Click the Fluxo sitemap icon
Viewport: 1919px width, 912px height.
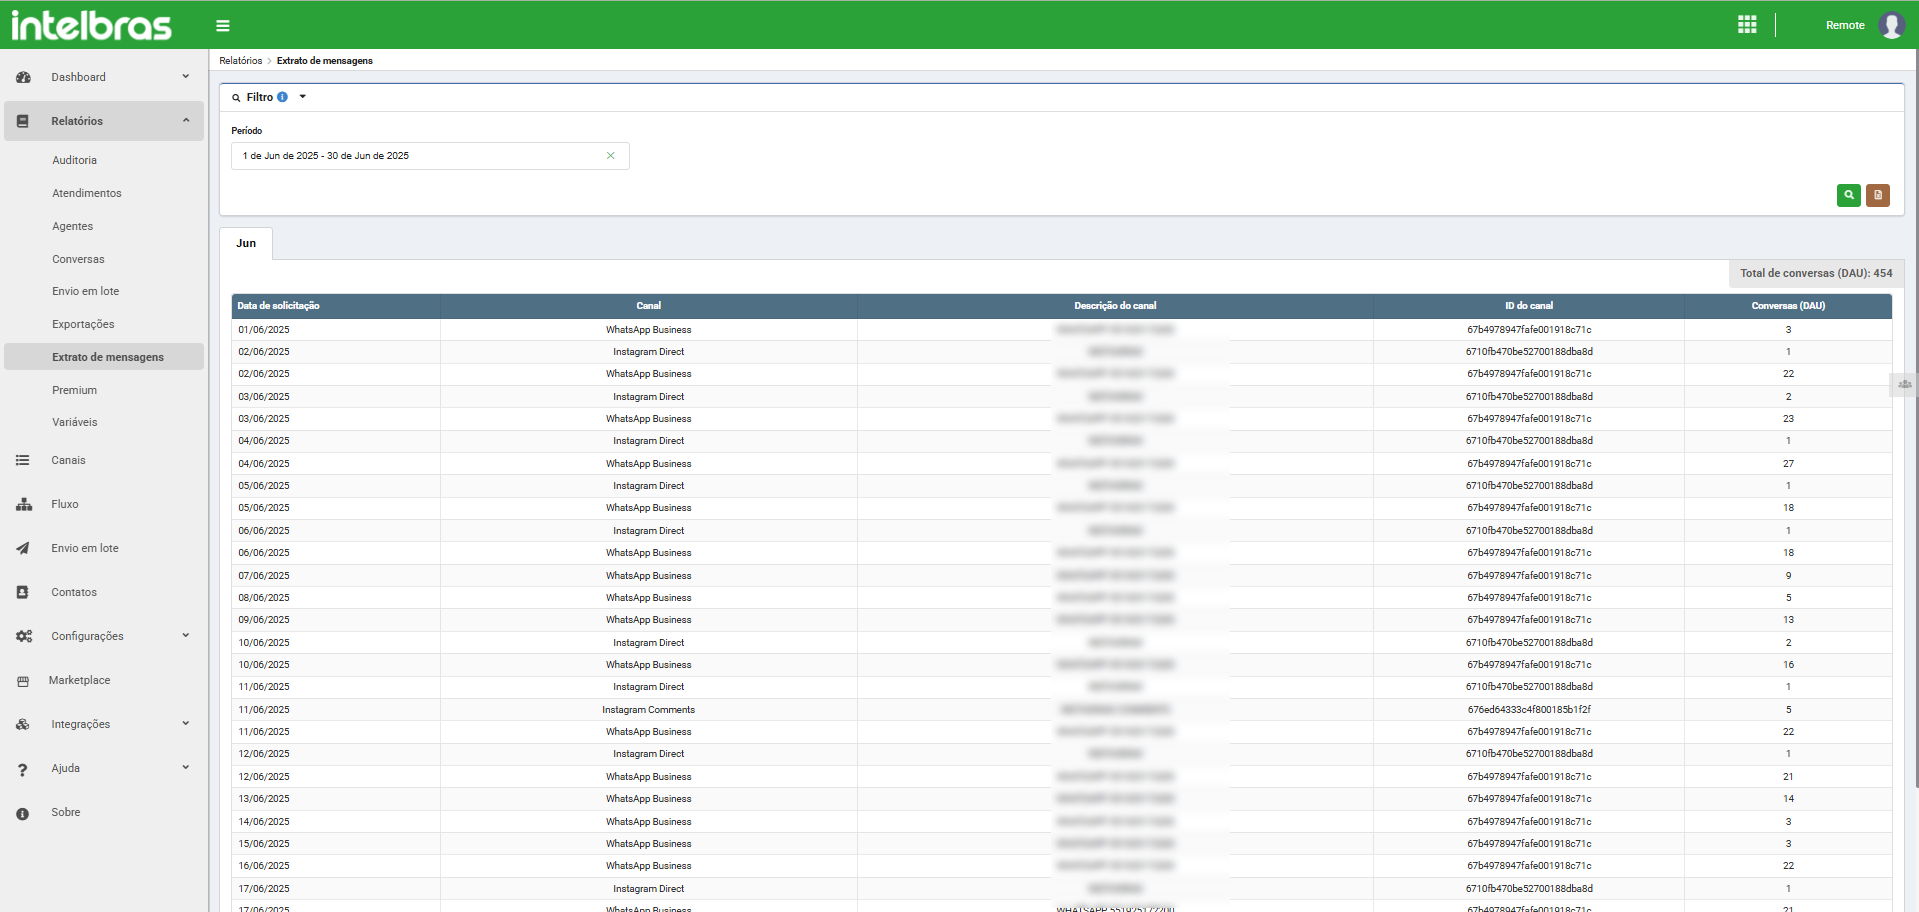point(24,505)
